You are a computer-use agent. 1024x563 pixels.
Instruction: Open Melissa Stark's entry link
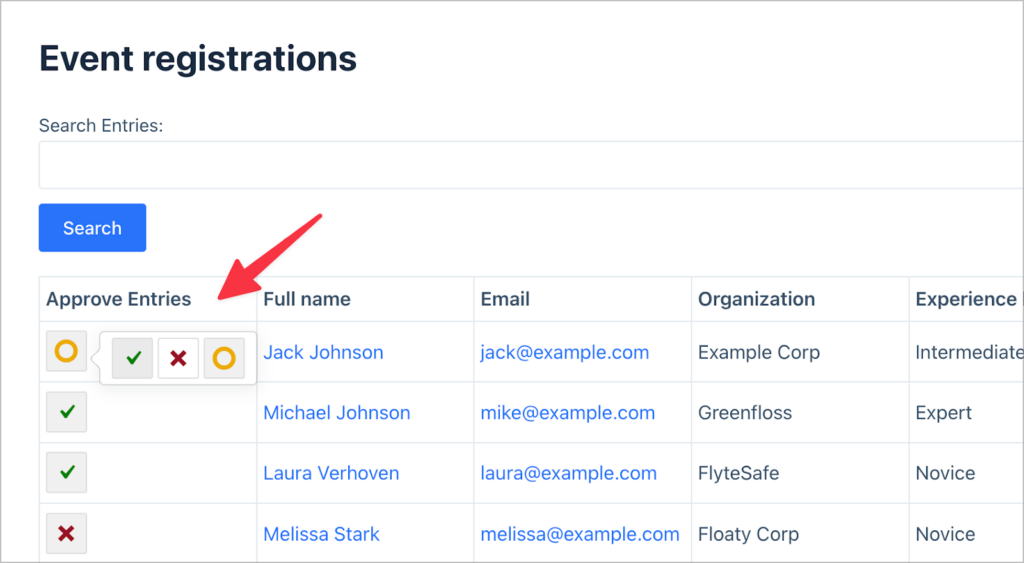point(321,535)
